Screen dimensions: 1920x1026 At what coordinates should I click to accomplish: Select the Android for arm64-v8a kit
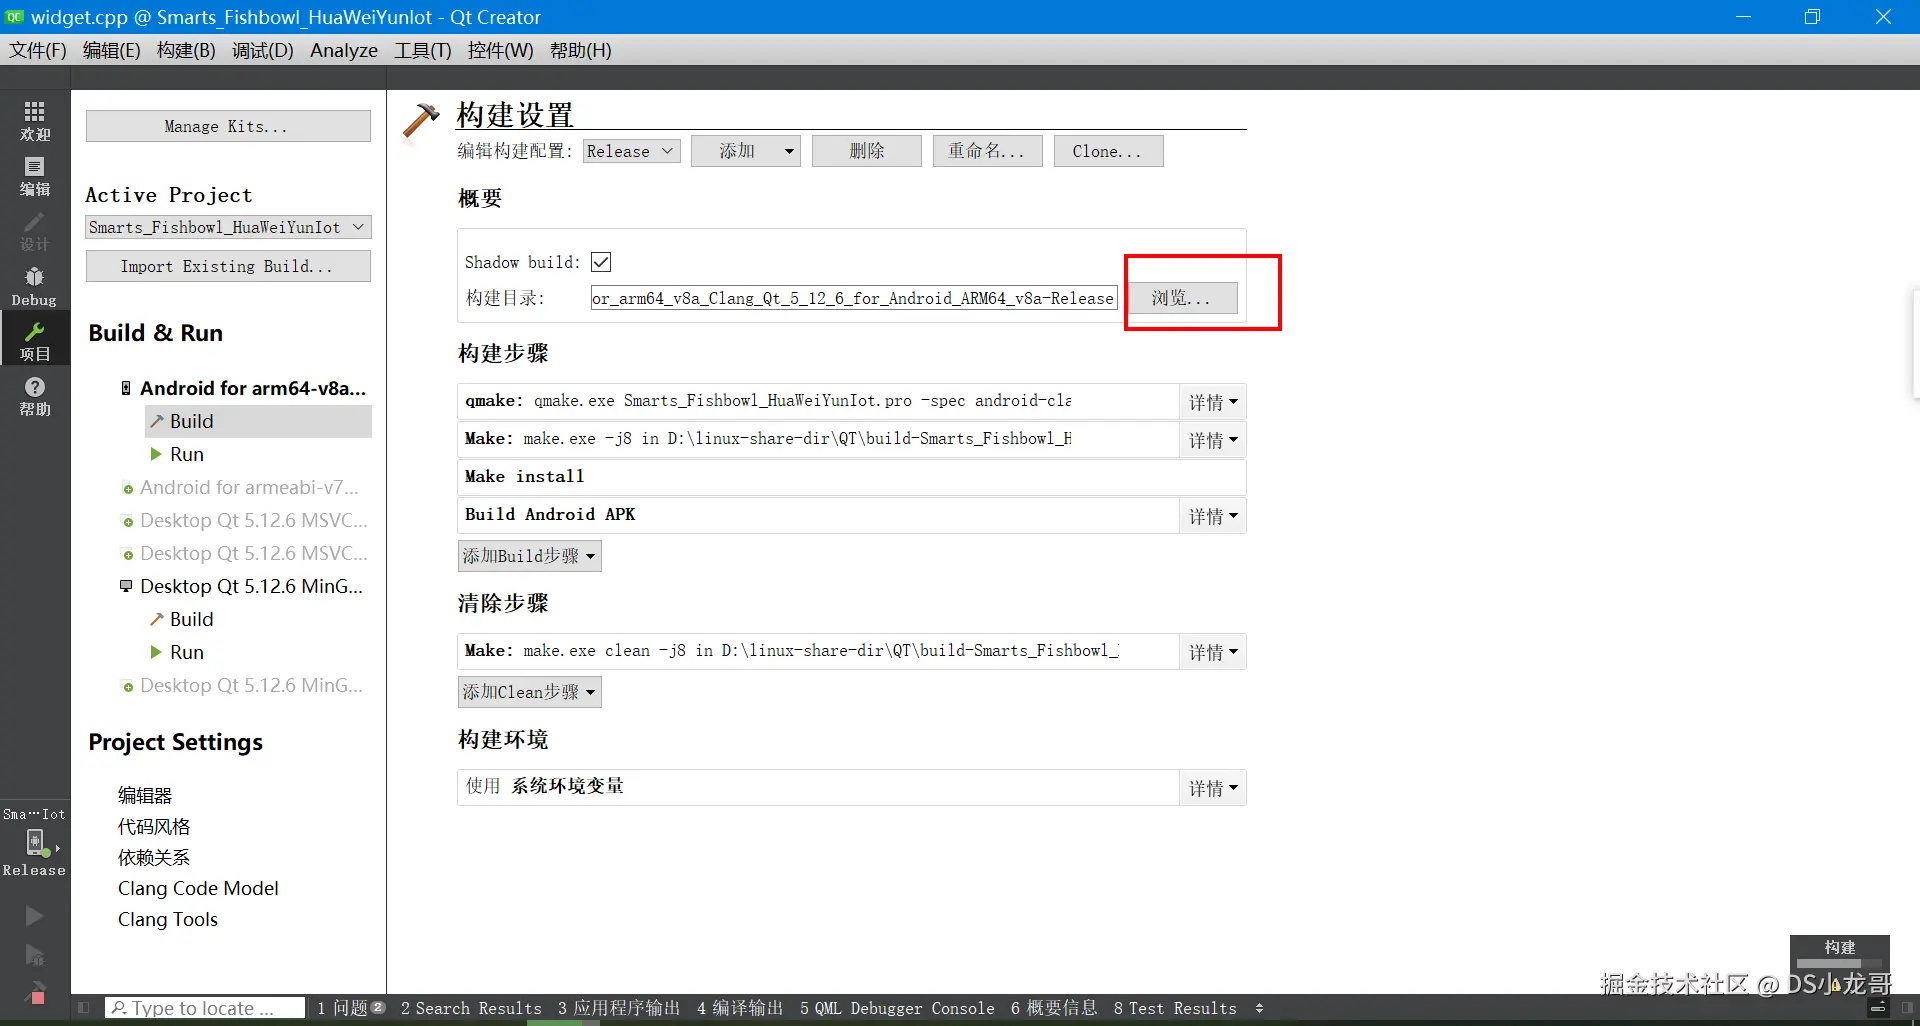coord(244,388)
